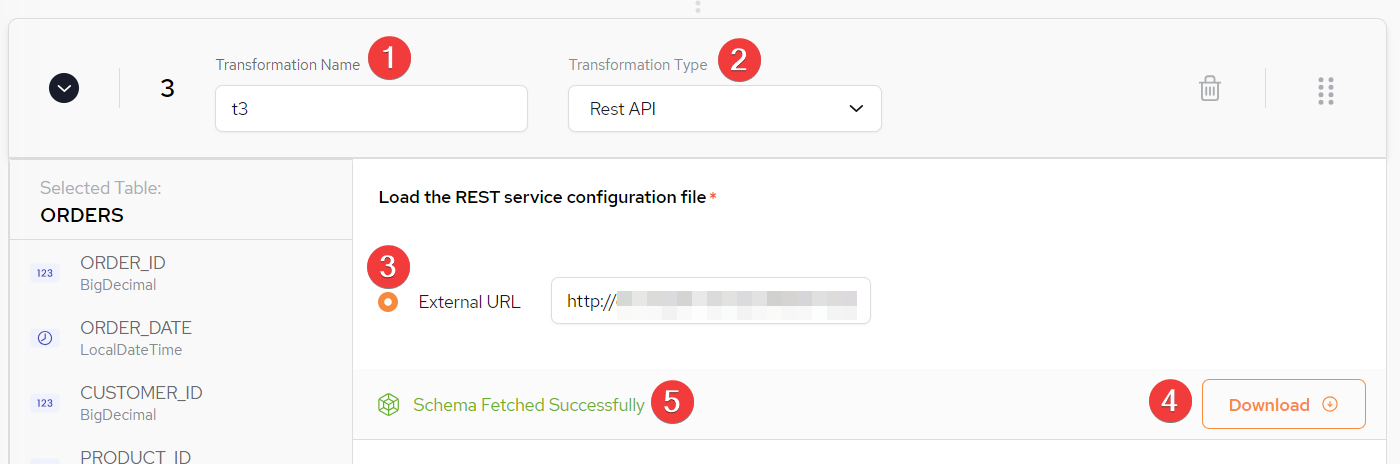Screen dimensions: 1400x464
Task: Click the vertical dots grip at top center
Action: pyautogui.click(x=698, y=7)
